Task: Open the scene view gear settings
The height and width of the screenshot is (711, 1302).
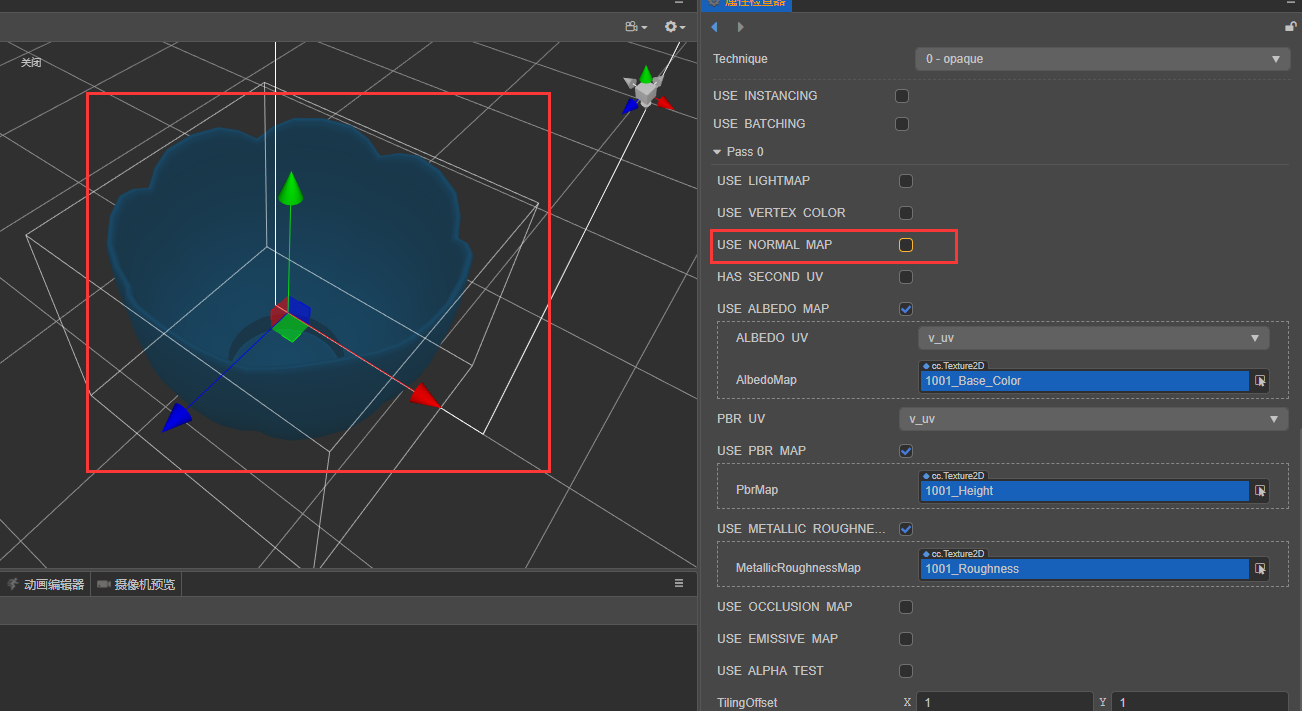Action: click(x=675, y=27)
